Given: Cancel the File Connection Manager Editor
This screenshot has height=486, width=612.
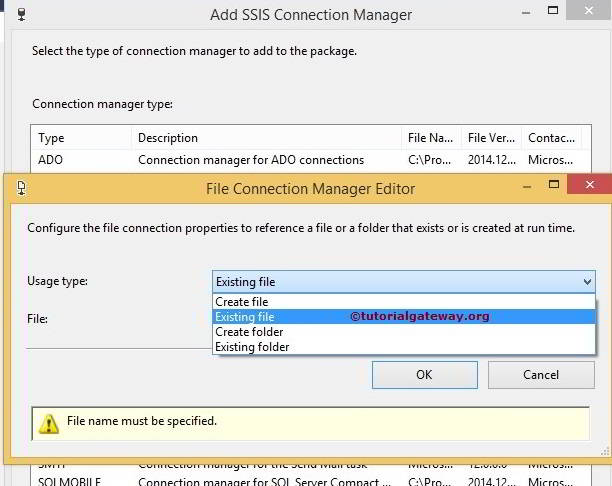Looking at the screenshot, I should click(x=541, y=375).
